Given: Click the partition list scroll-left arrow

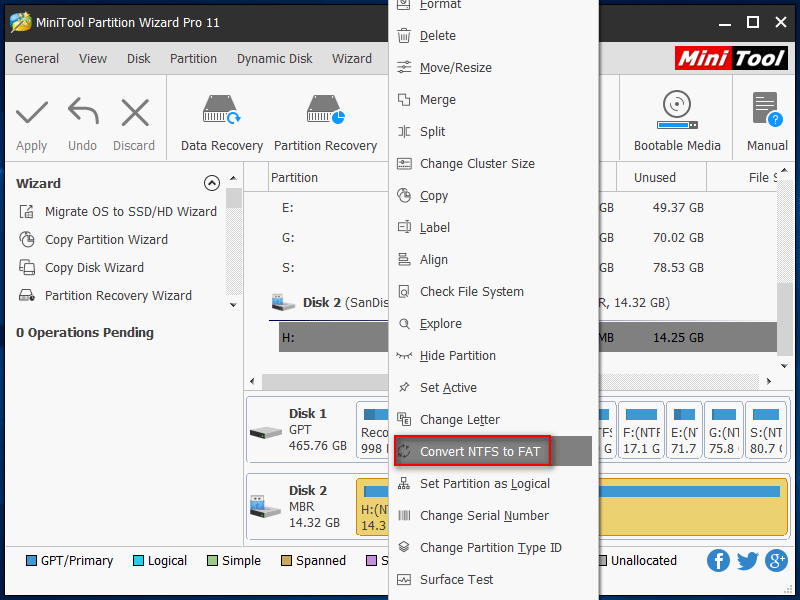Looking at the screenshot, I should (252, 381).
